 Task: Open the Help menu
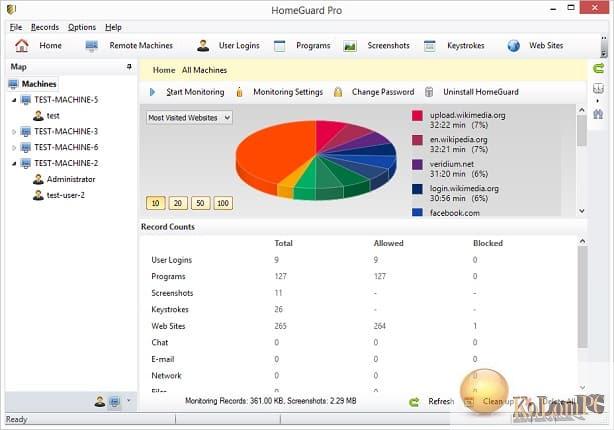113,27
